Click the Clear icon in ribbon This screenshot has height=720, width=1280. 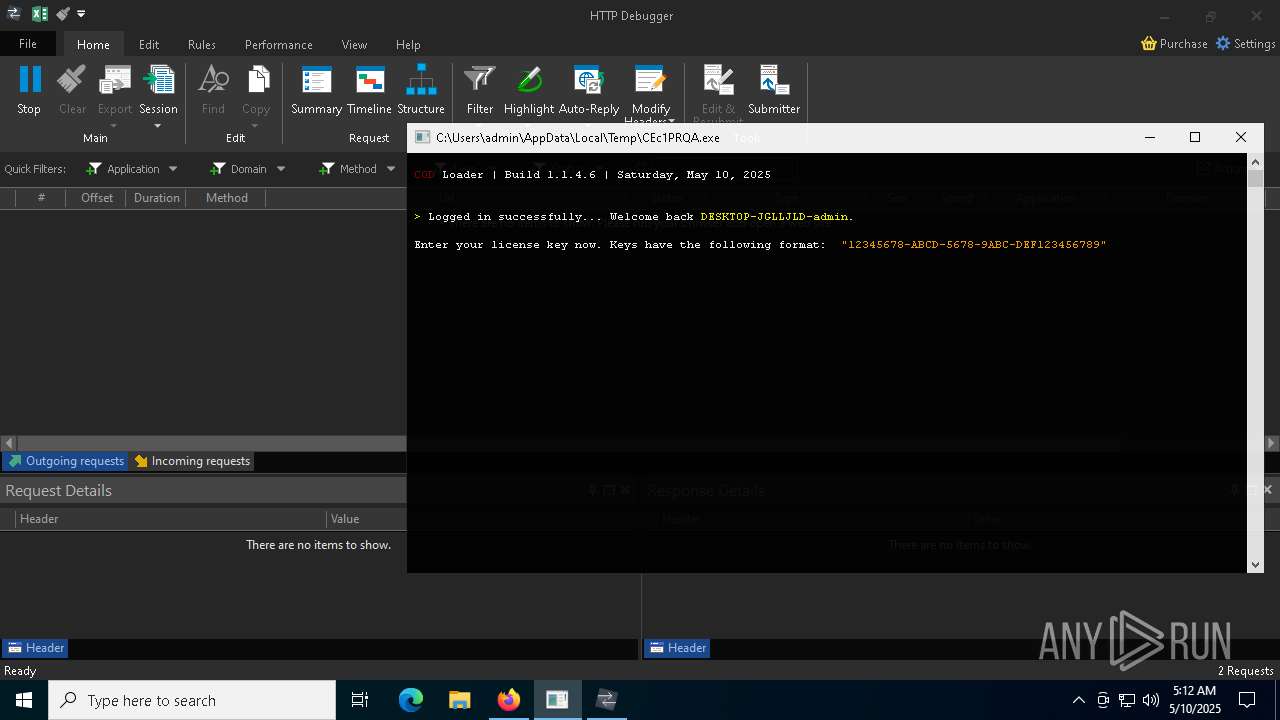[x=72, y=80]
